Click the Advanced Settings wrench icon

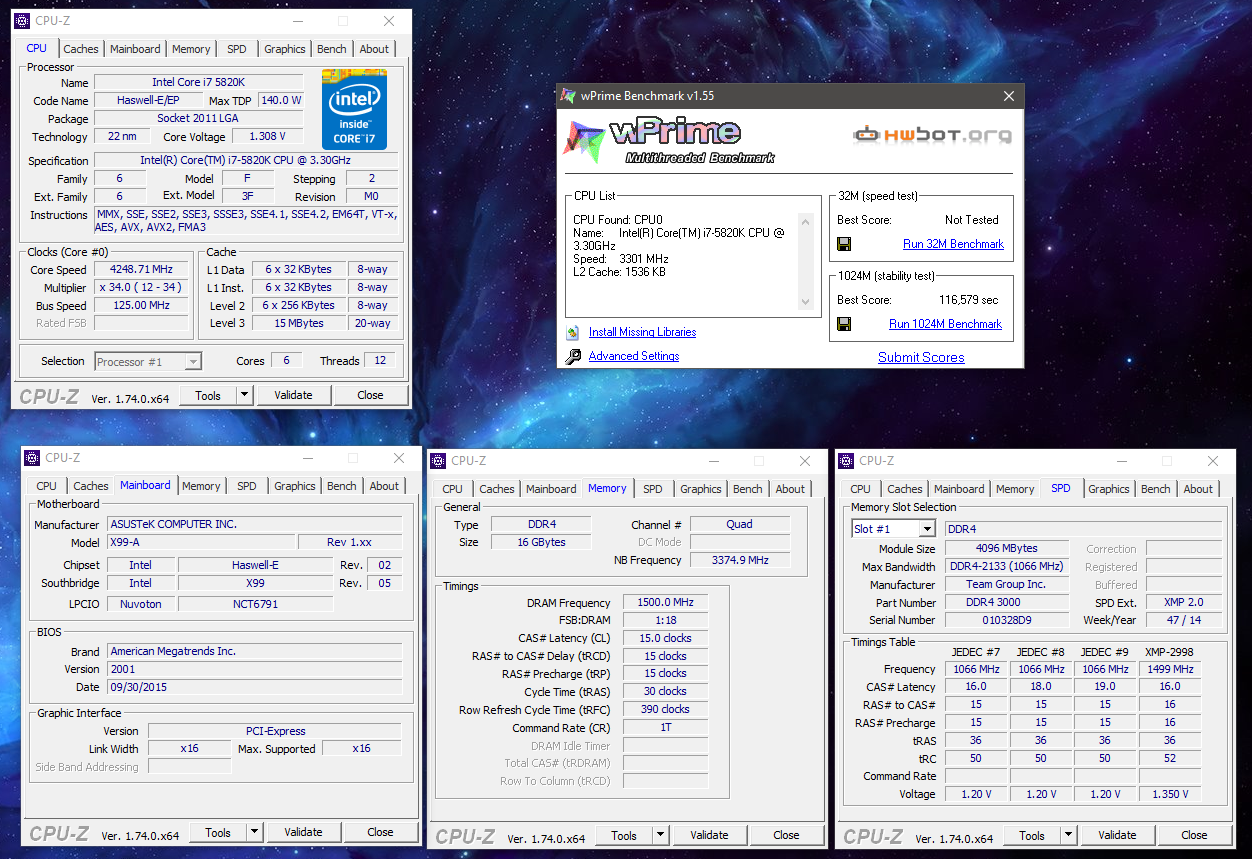click(x=573, y=356)
